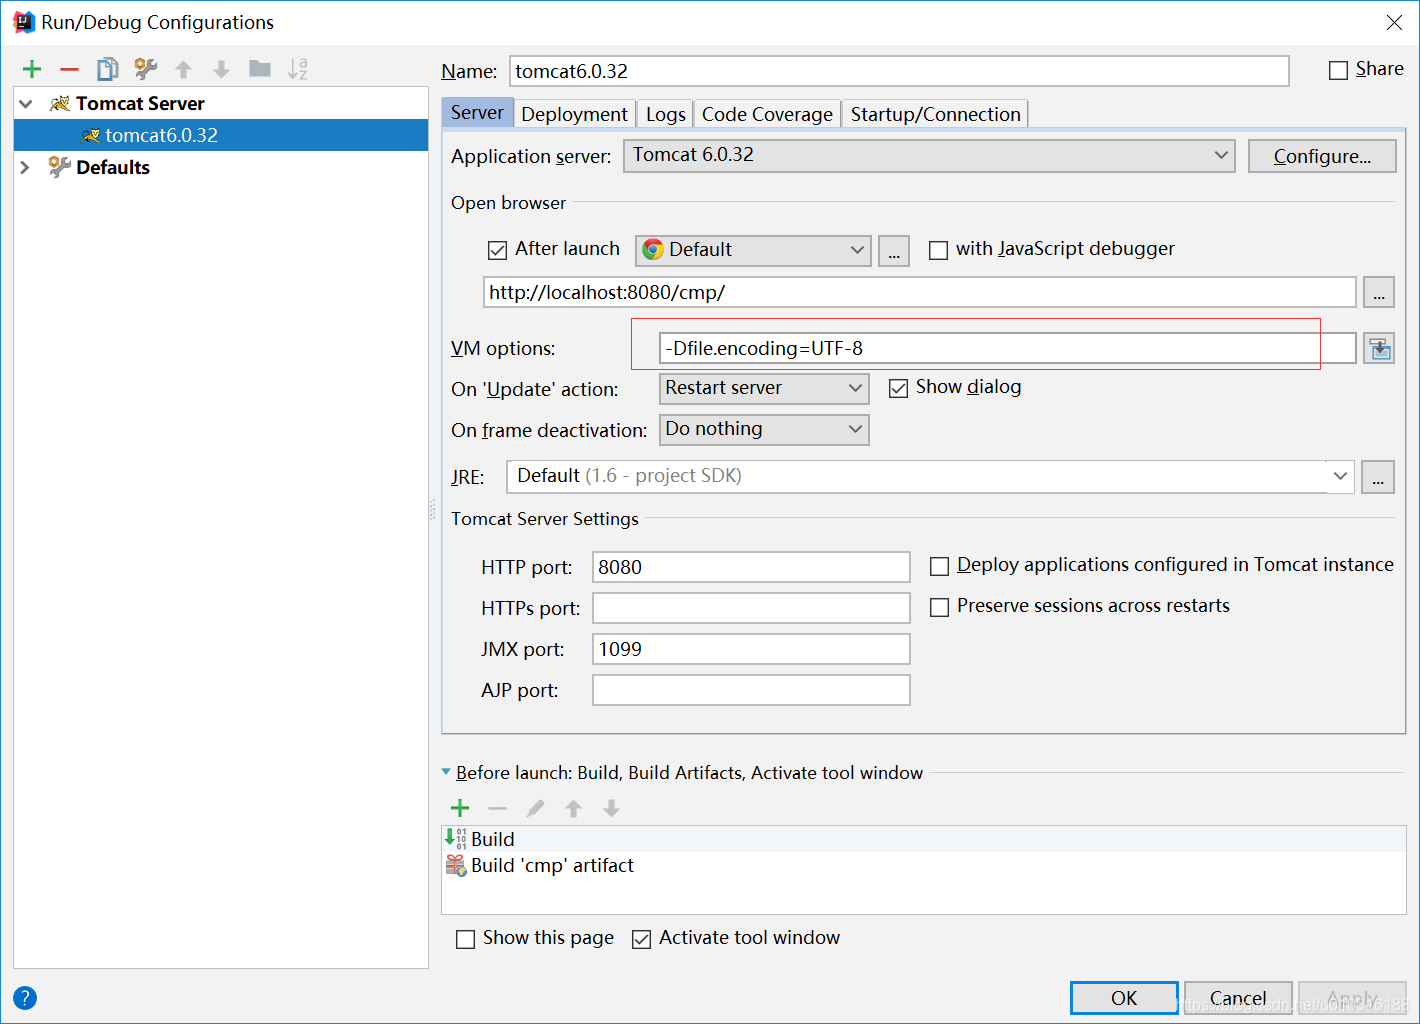Click Configure... button

coord(1322,156)
